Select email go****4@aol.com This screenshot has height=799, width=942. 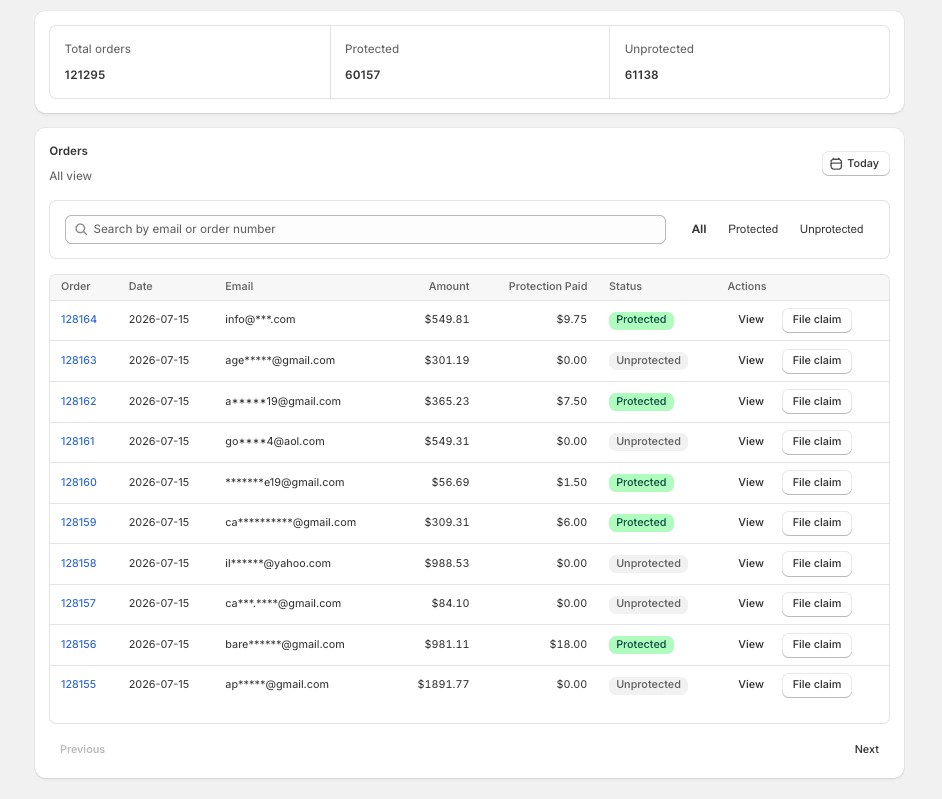point(275,441)
